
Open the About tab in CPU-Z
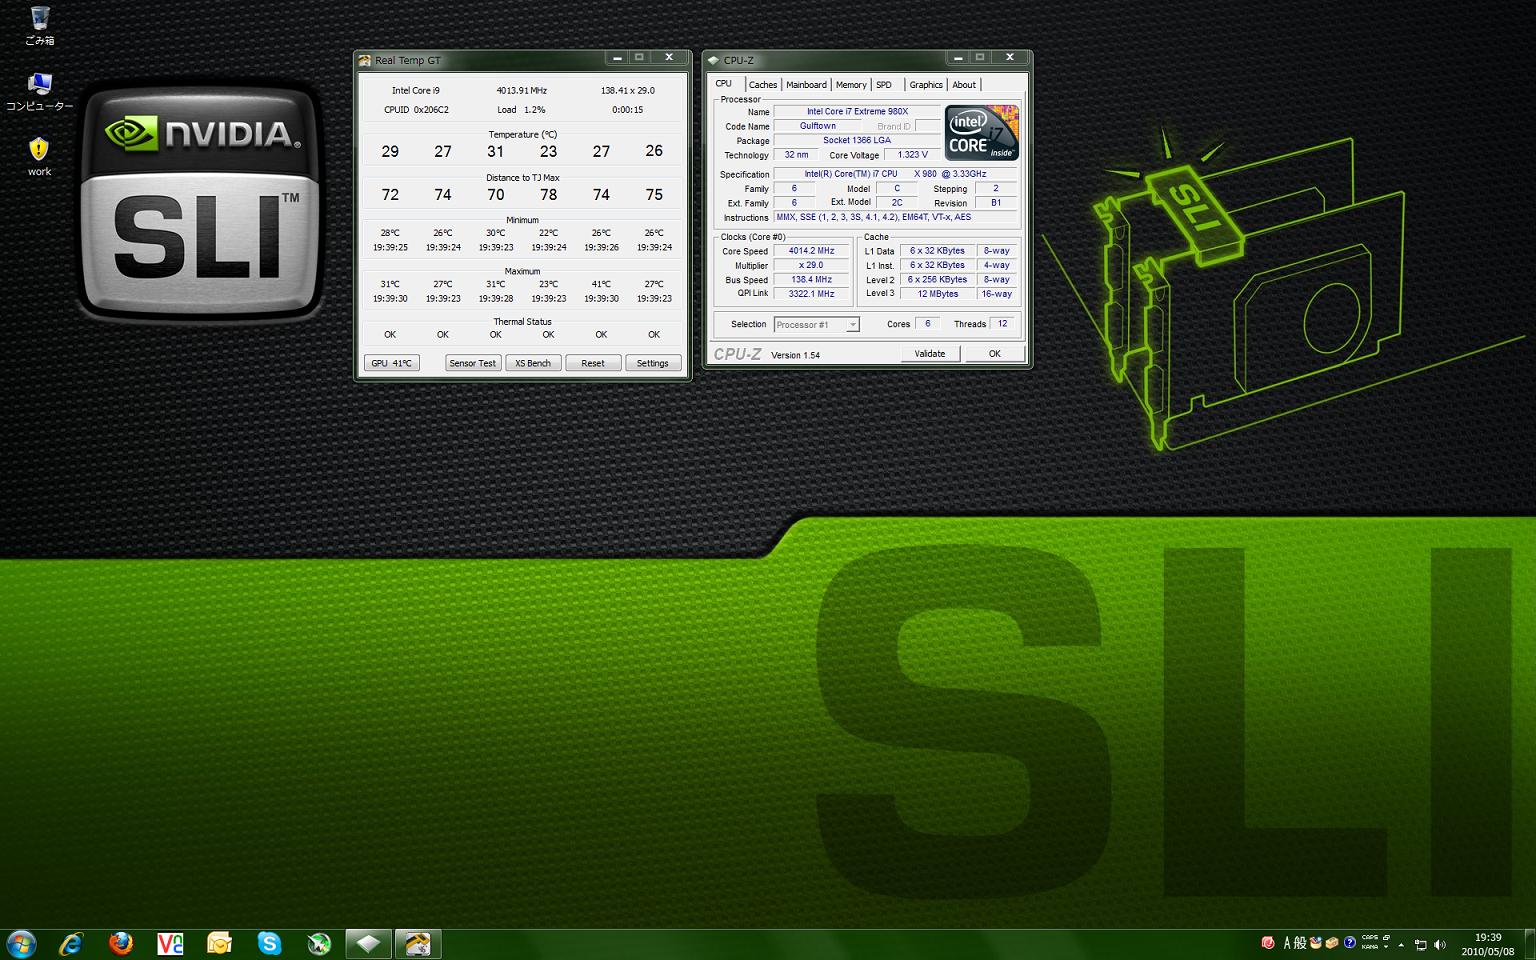click(x=964, y=85)
